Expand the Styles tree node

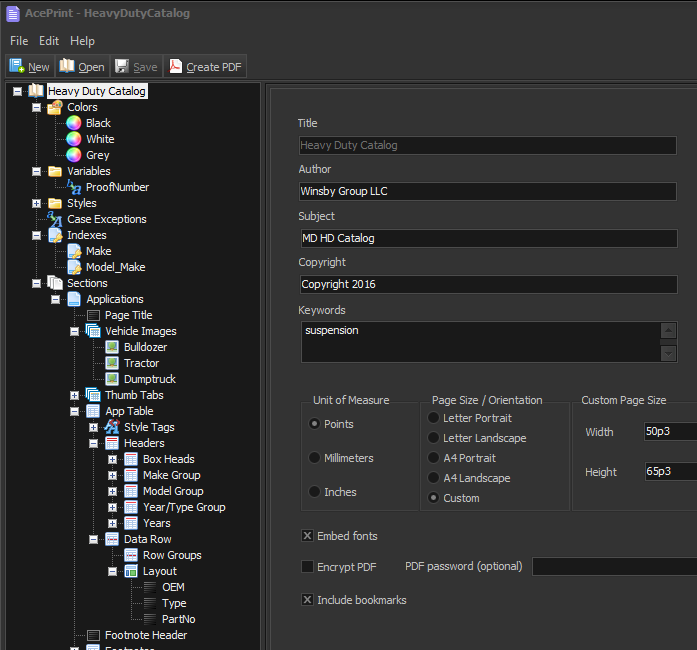(37, 203)
